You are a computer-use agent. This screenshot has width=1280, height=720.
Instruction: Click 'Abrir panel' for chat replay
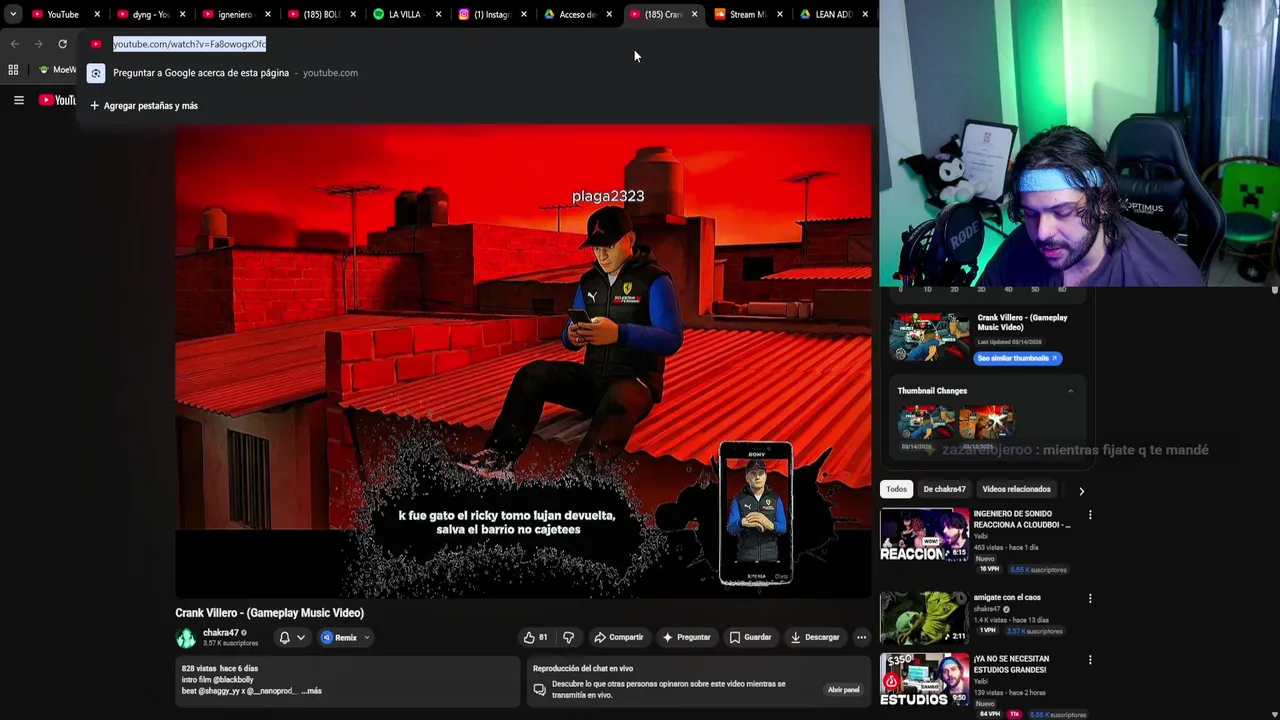843,690
